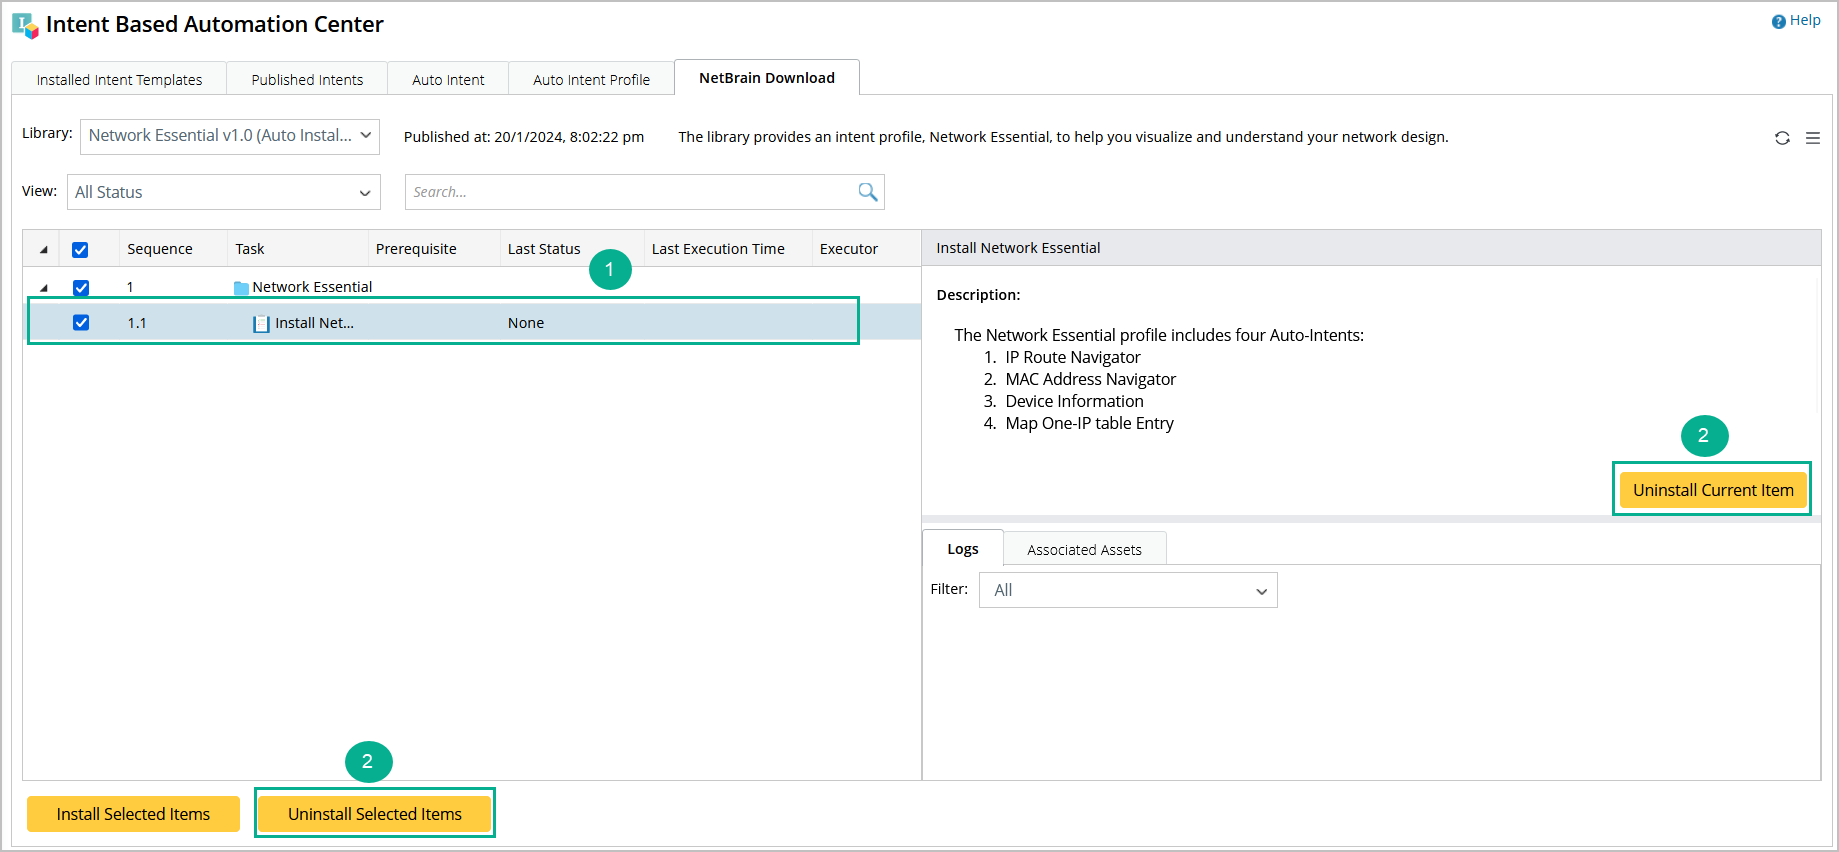
Task: Click the Install Selected Items button
Action: tap(133, 814)
